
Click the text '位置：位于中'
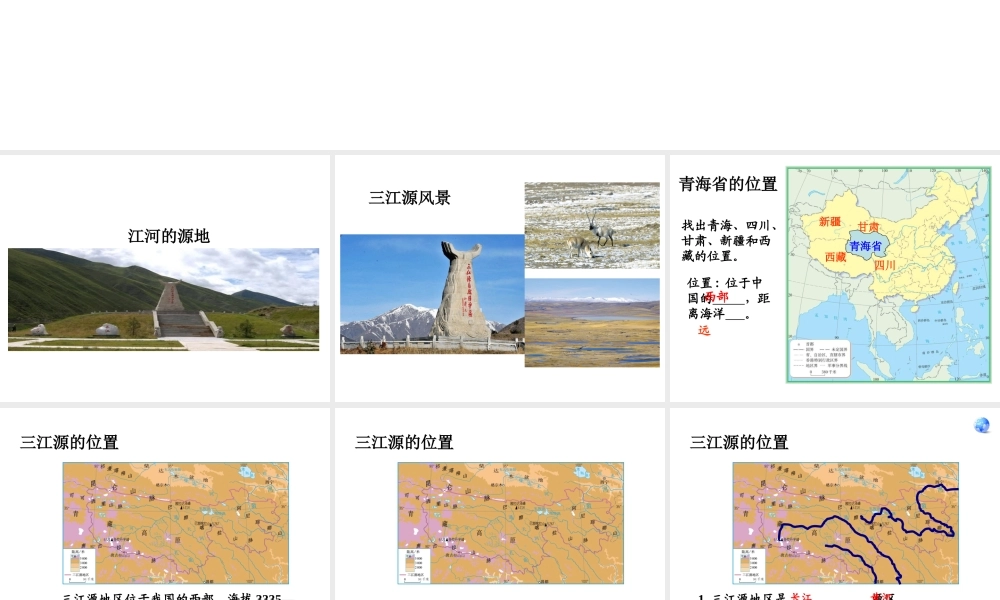point(724,282)
